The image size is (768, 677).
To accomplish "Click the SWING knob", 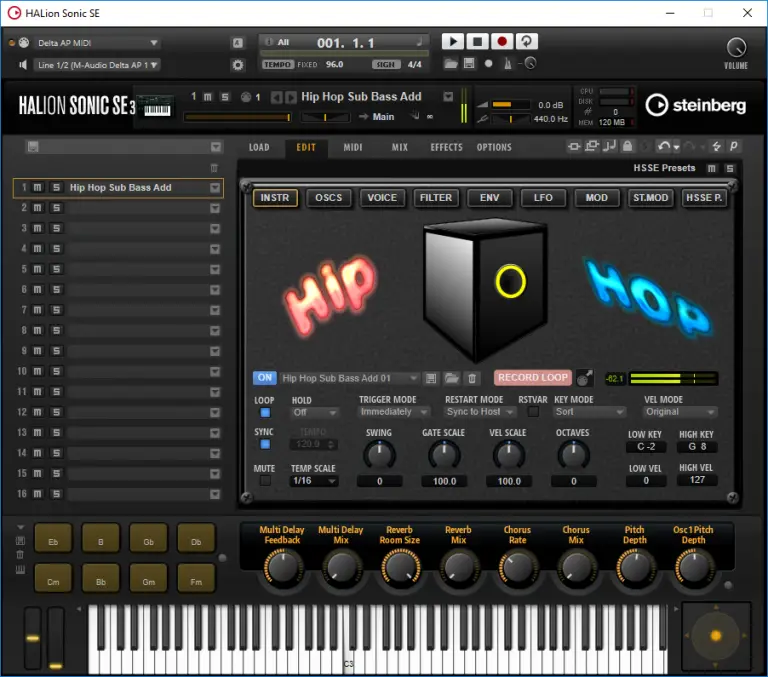I will tap(379, 455).
